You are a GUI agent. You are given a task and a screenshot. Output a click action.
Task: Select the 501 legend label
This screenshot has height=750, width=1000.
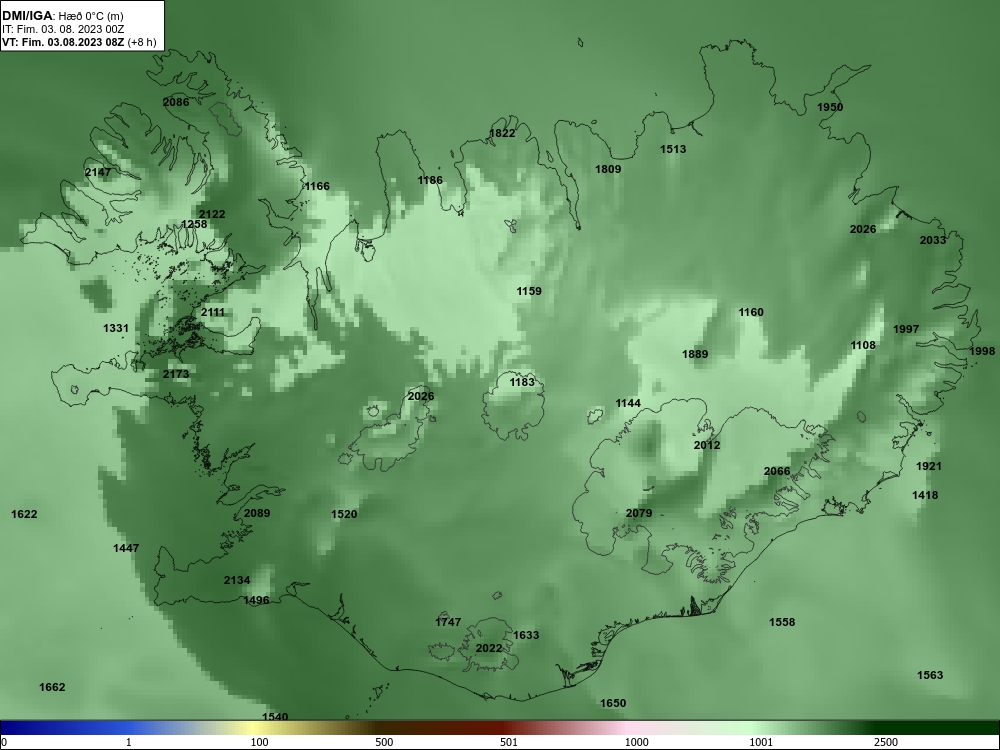pos(508,742)
